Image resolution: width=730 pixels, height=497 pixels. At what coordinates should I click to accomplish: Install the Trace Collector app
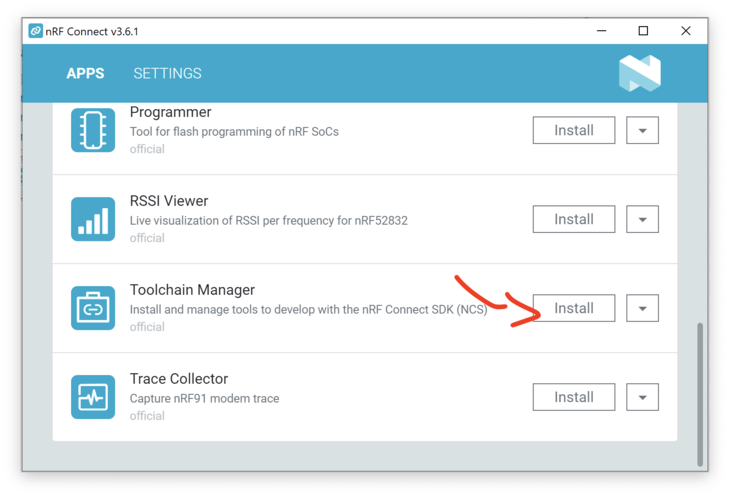click(x=574, y=397)
